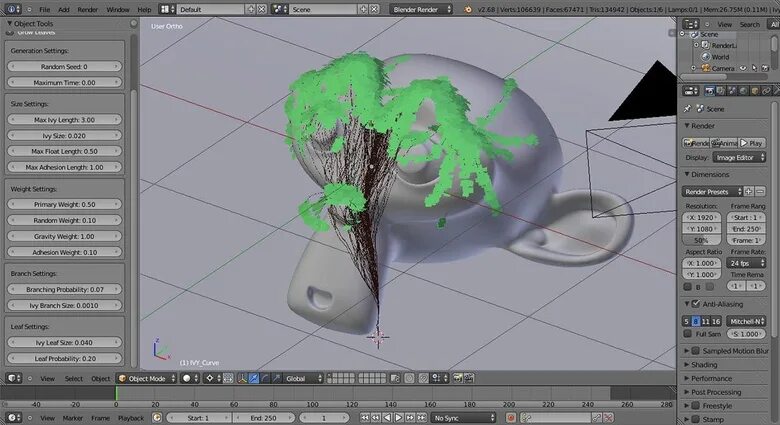The height and width of the screenshot is (425, 780).
Task: Open the pivot point selector
Action: point(213,378)
